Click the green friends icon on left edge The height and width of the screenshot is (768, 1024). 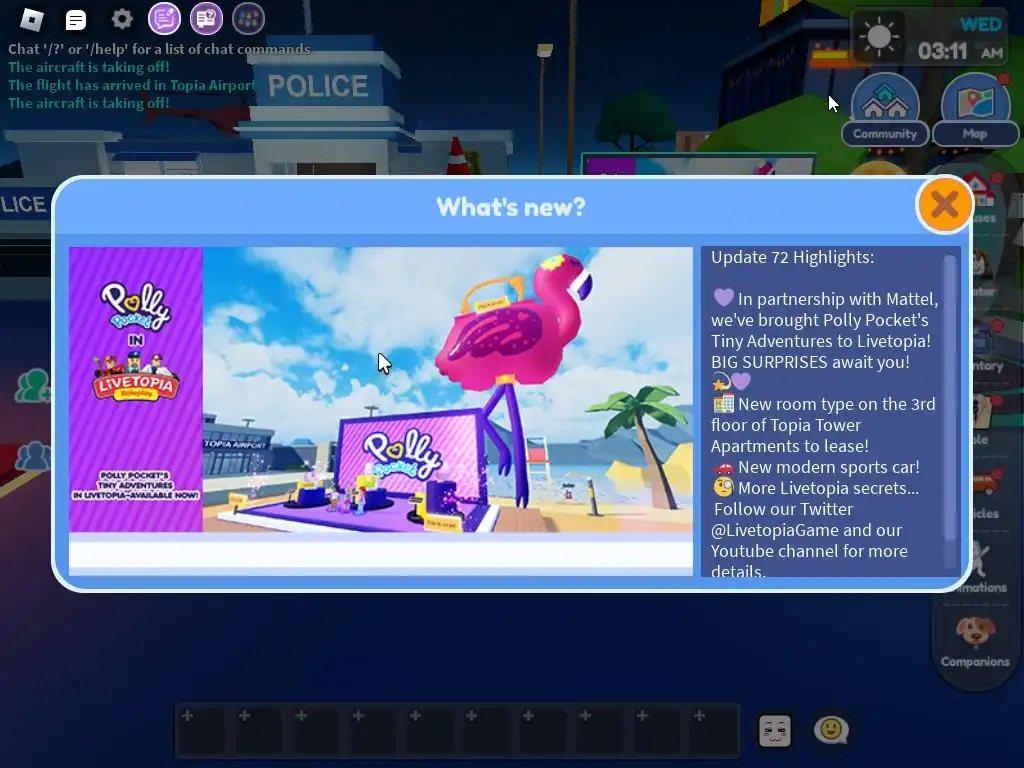pyautogui.click(x=33, y=385)
